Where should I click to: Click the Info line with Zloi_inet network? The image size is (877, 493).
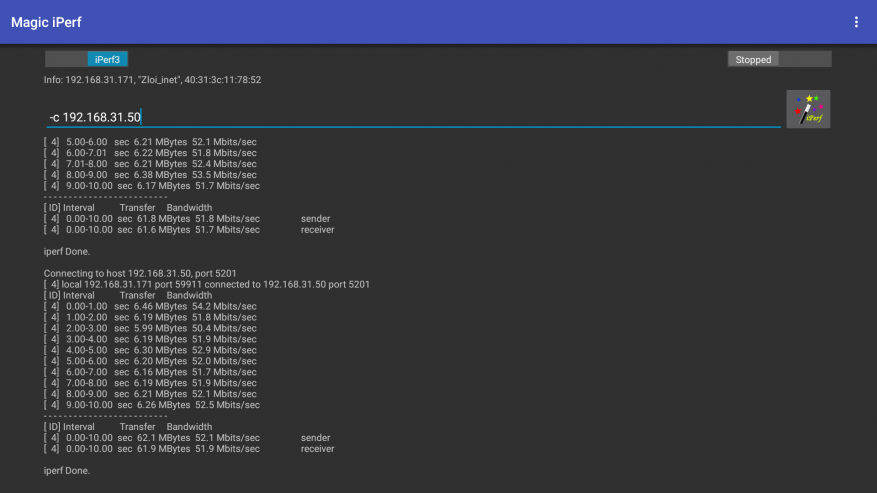(x=152, y=80)
